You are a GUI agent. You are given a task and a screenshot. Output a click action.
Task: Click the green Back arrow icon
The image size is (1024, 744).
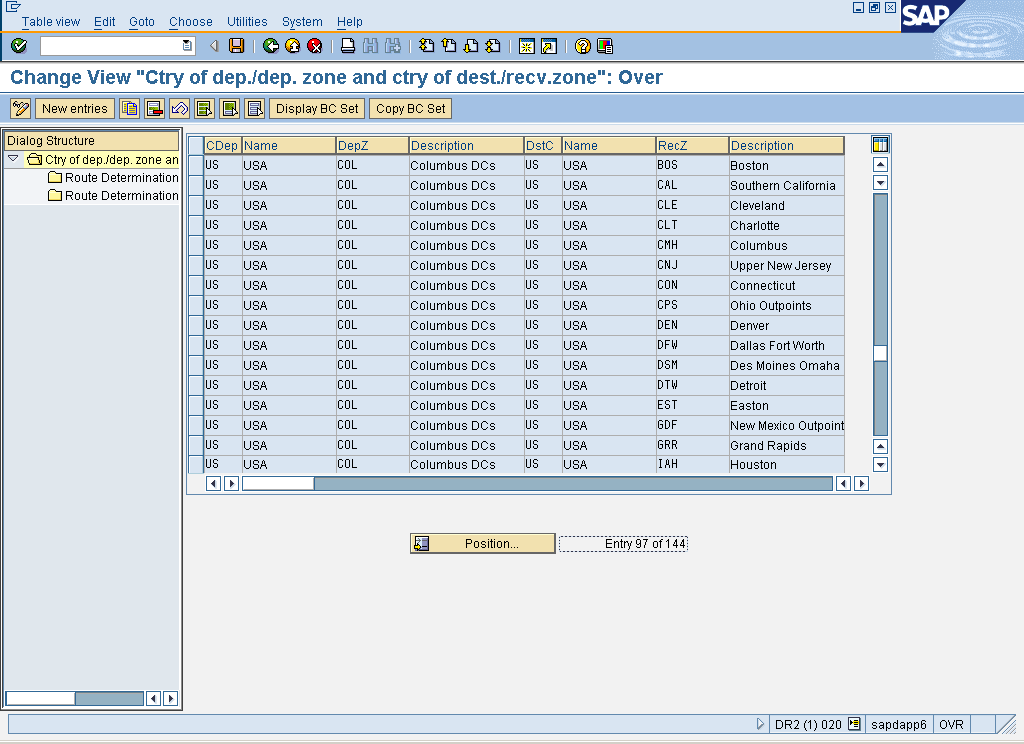270,46
